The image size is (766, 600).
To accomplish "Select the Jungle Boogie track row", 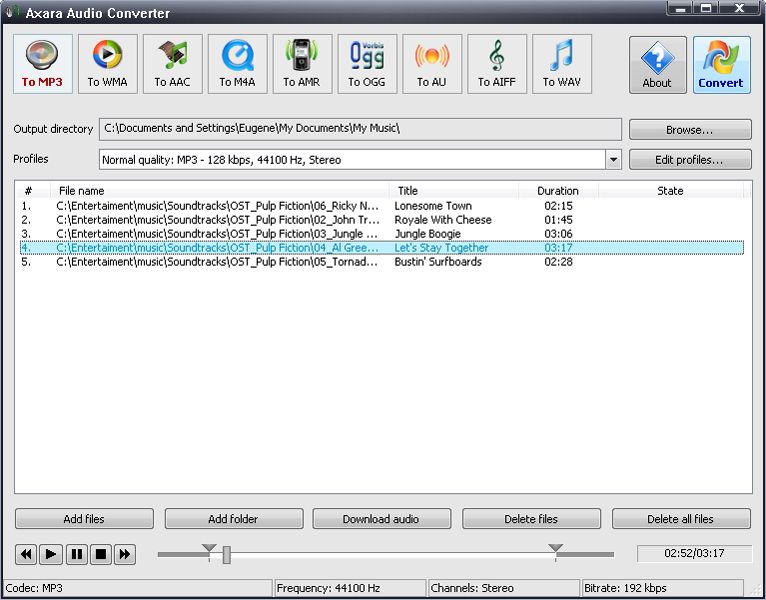I will click(x=382, y=234).
